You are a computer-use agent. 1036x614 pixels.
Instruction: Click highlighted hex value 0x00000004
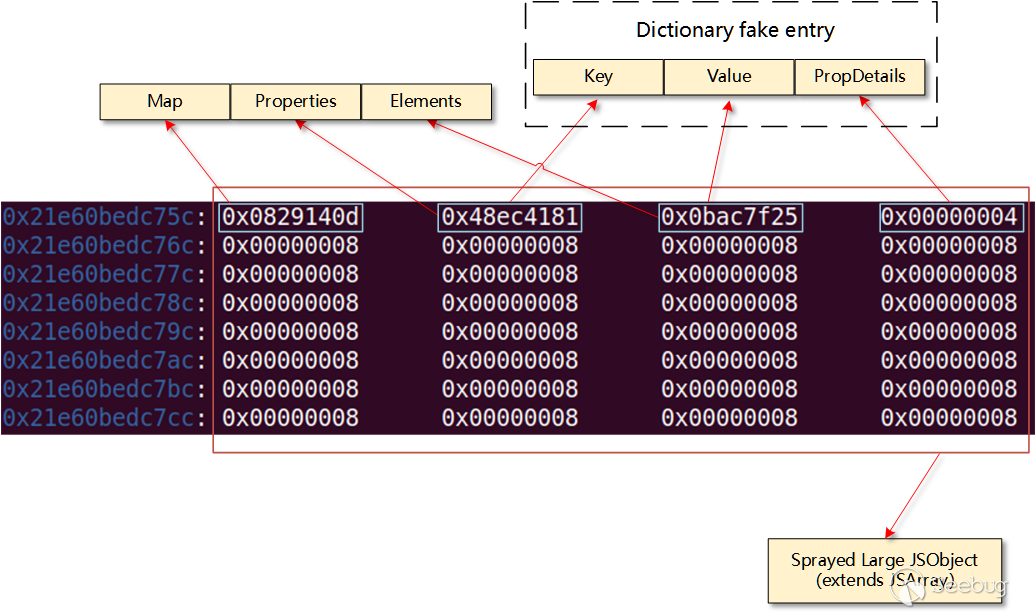(x=951, y=217)
